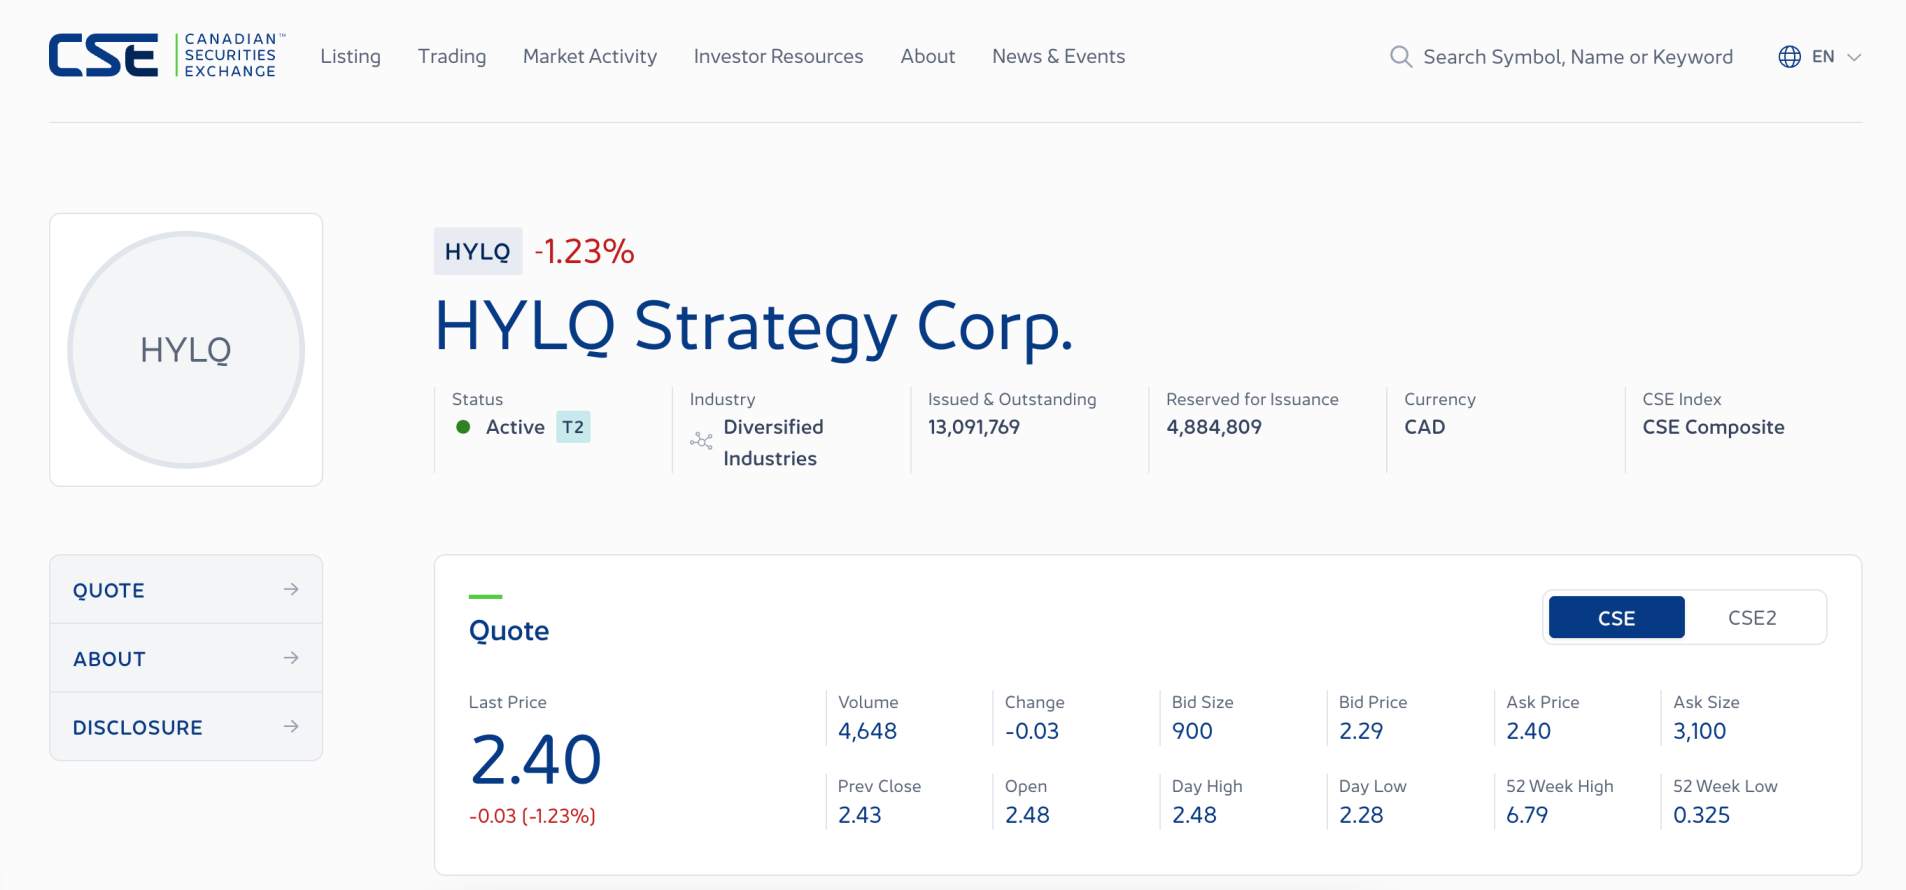Click the arrow icon beside QUOTE

tap(291, 589)
